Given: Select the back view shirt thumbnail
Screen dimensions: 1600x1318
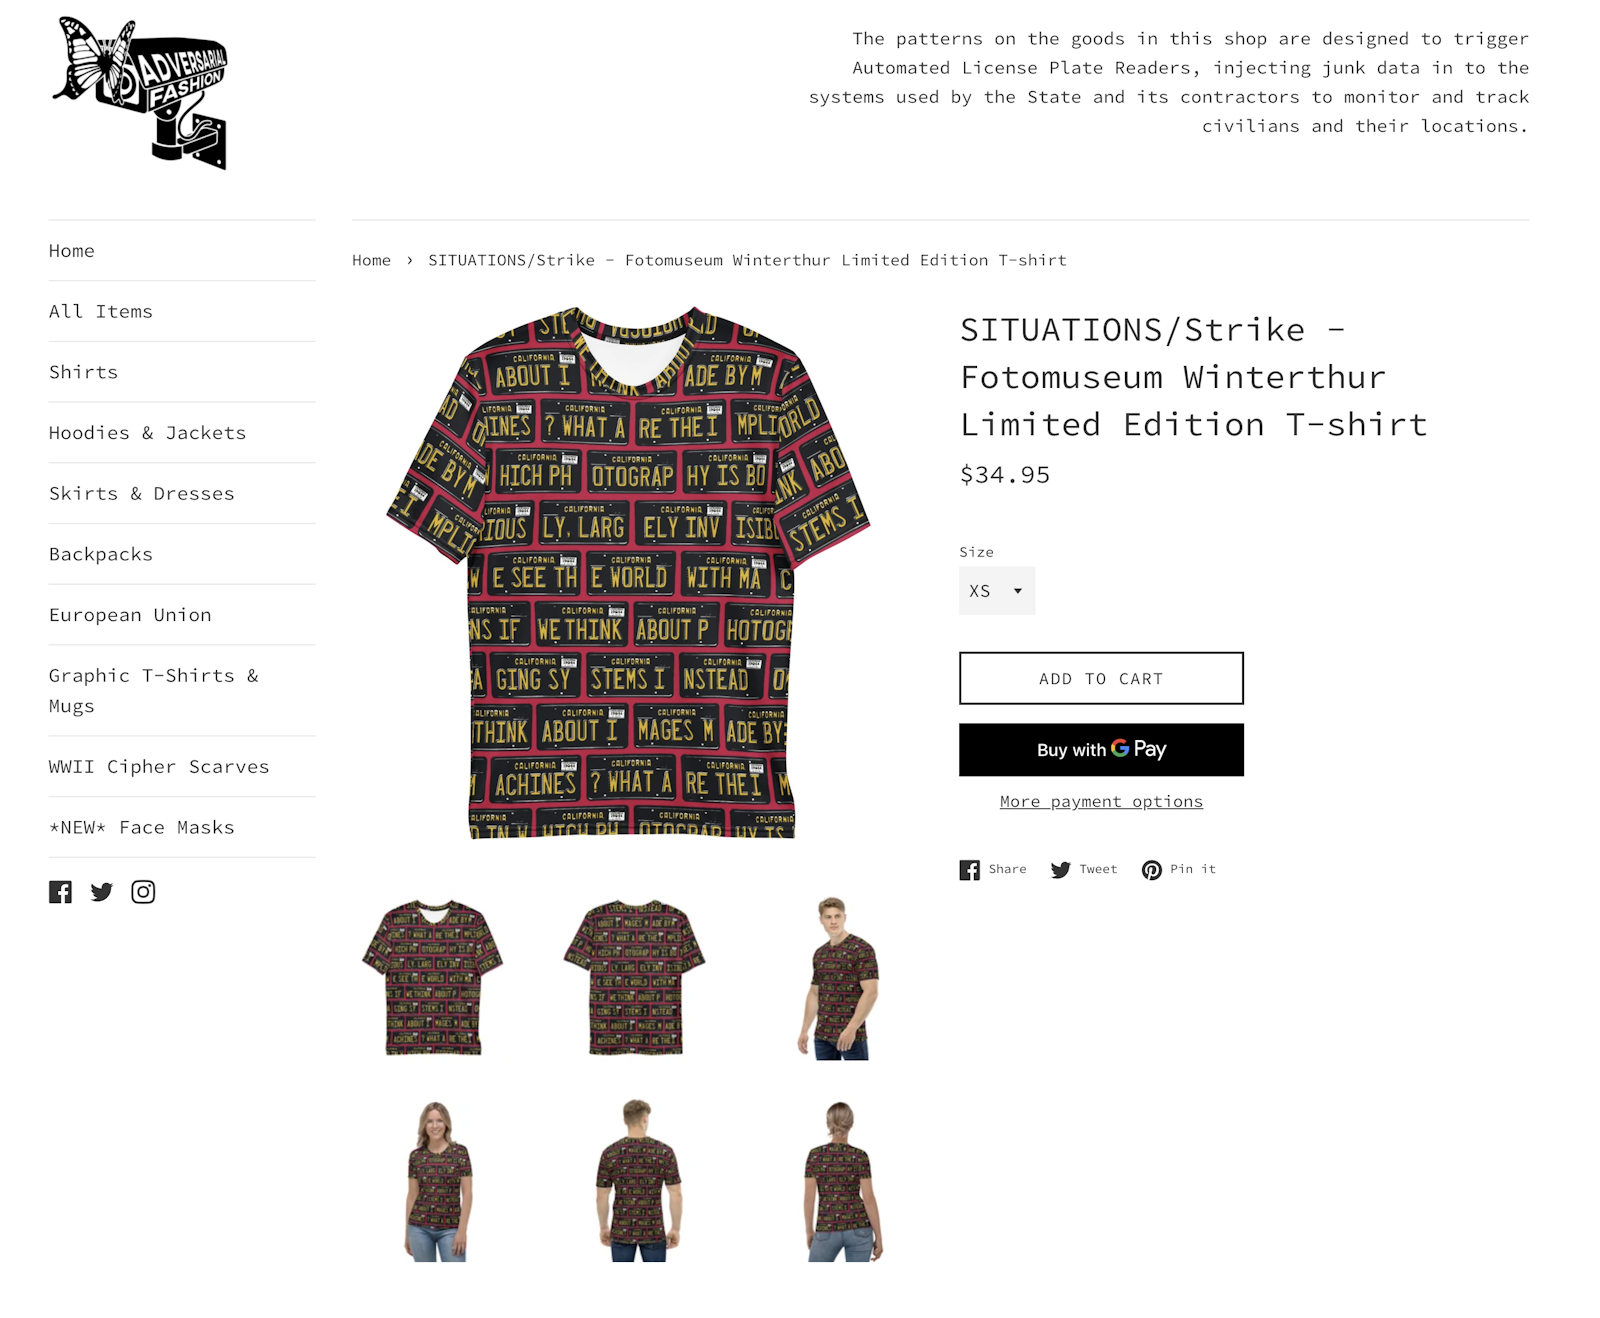Looking at the screenshot, I should tap(634, 977).
